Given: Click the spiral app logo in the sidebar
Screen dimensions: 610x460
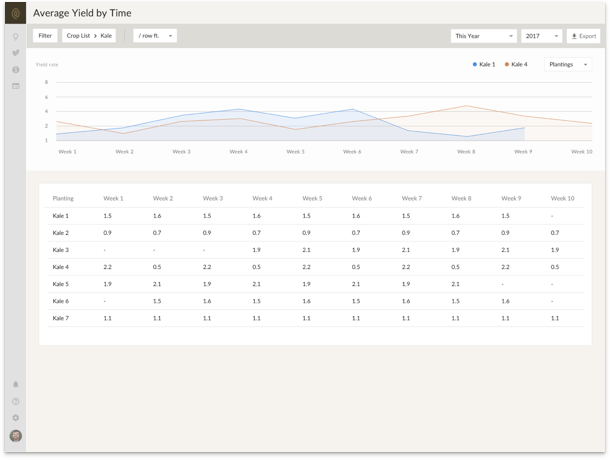Looking at the screenshot, I should 16,14.
